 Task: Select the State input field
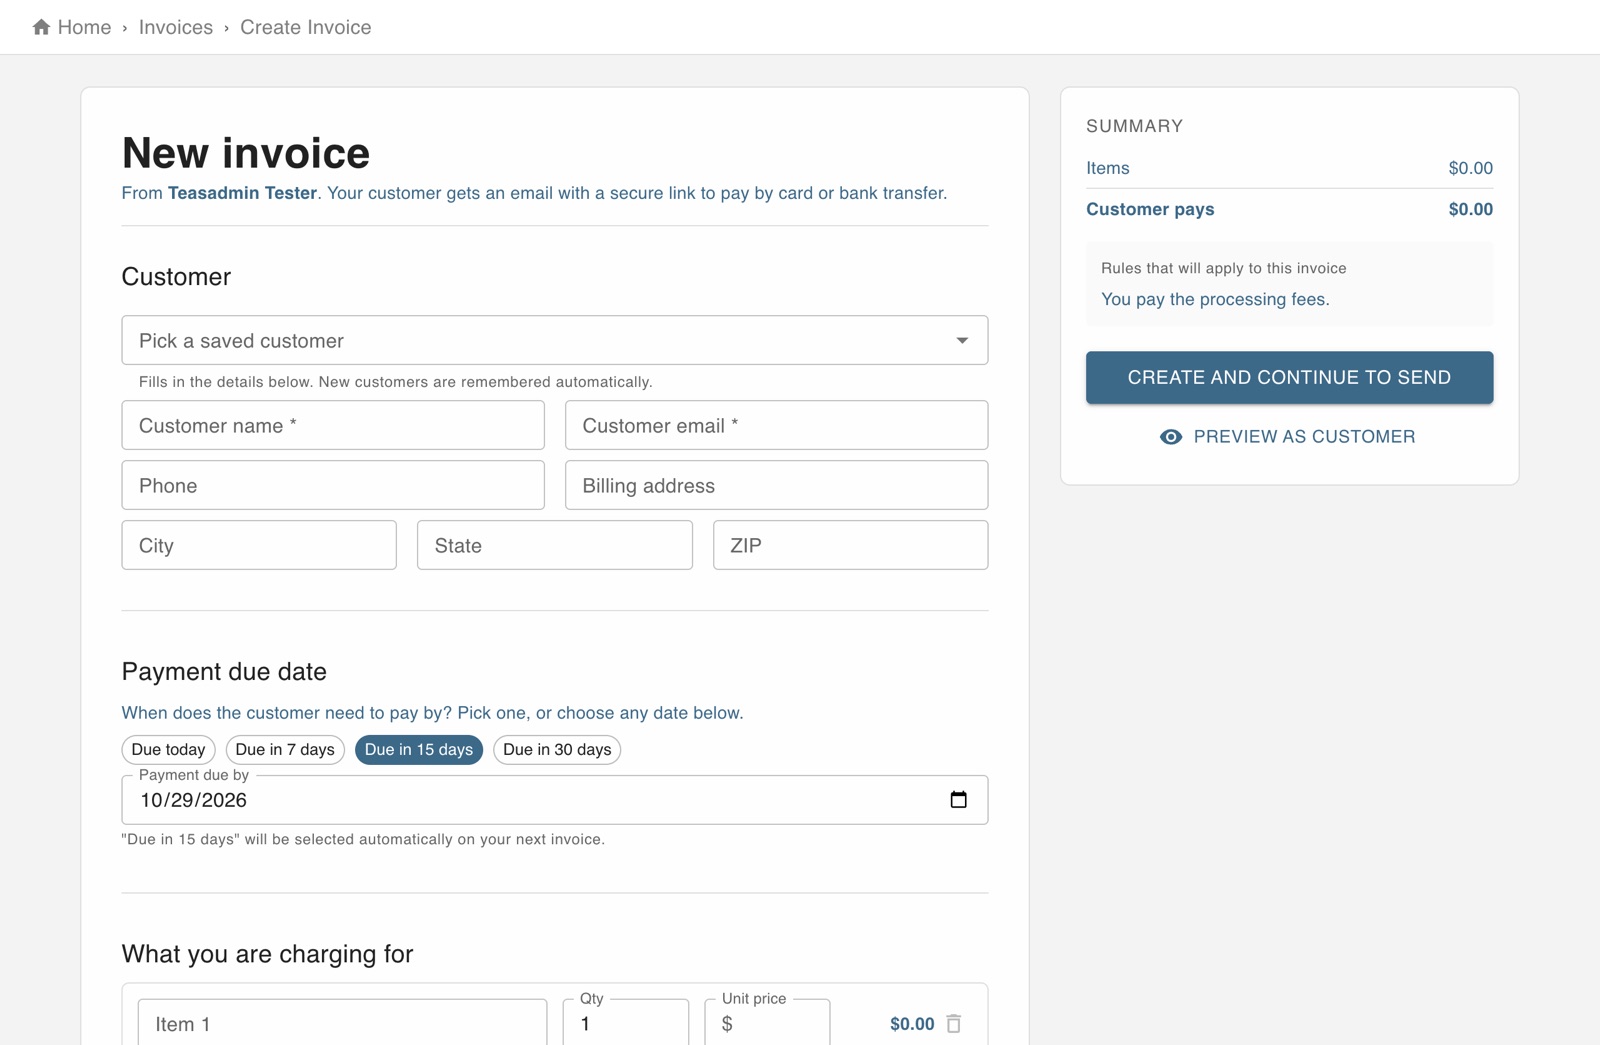555,546
